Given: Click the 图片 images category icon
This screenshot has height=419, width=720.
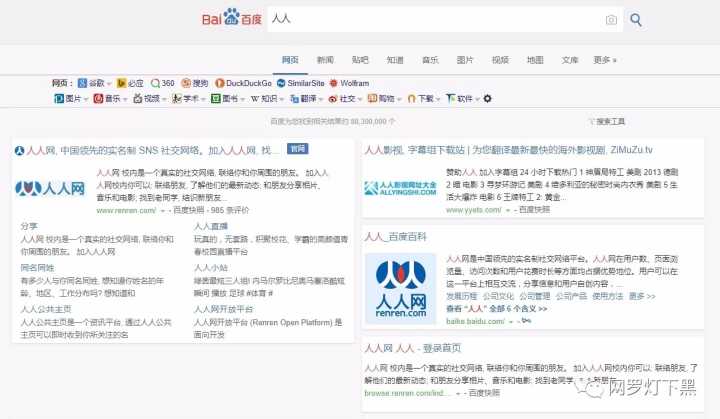Looking at the screenshot, I should pos(59,98).
